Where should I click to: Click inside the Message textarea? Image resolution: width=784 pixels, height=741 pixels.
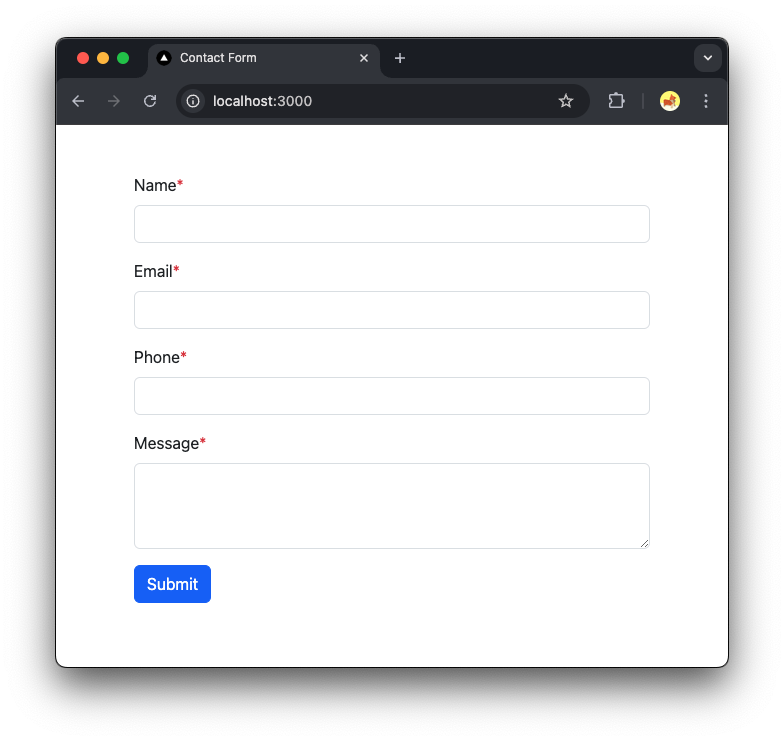[392, 506]
